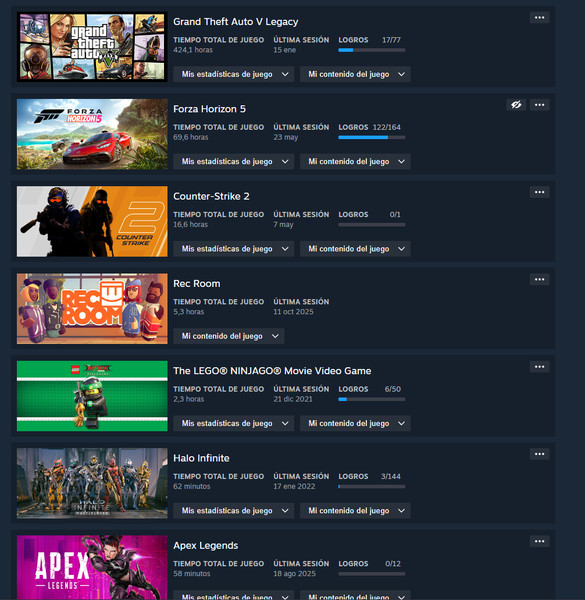Click the 0/12 achievements count

pyautogui.click(x=393, y=563)
